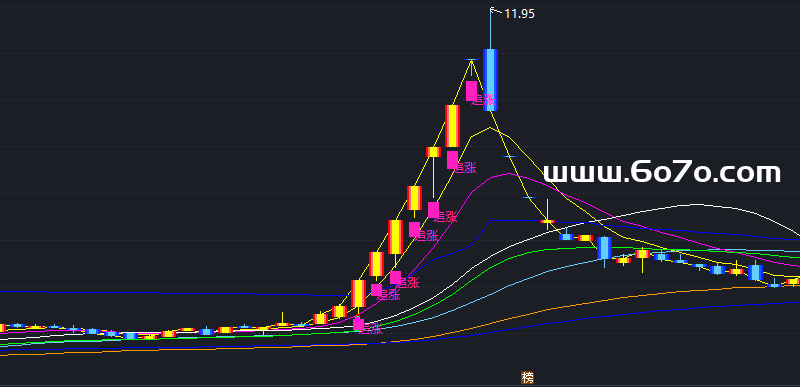Click the yellow cross doji after the drop
Image resolution: width=800 pixels, height=387 pixels.
tap(547, 221)
